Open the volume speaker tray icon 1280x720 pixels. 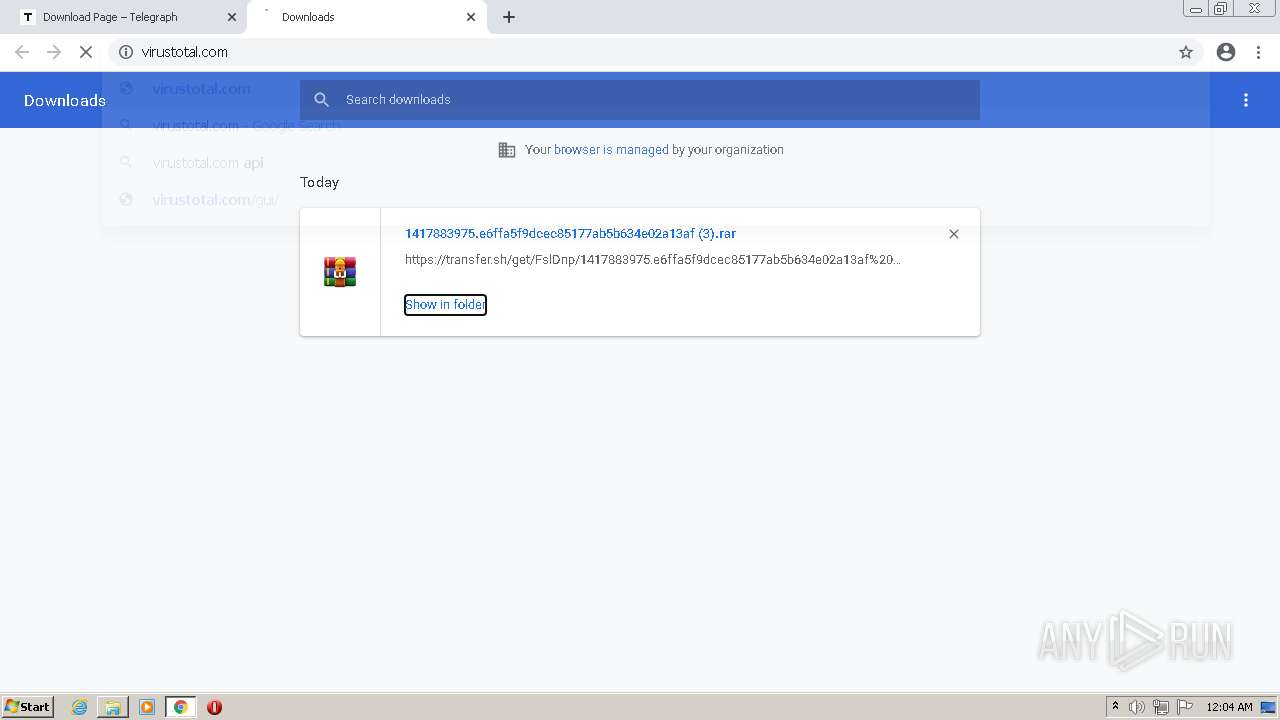(x=1137, y=707)
